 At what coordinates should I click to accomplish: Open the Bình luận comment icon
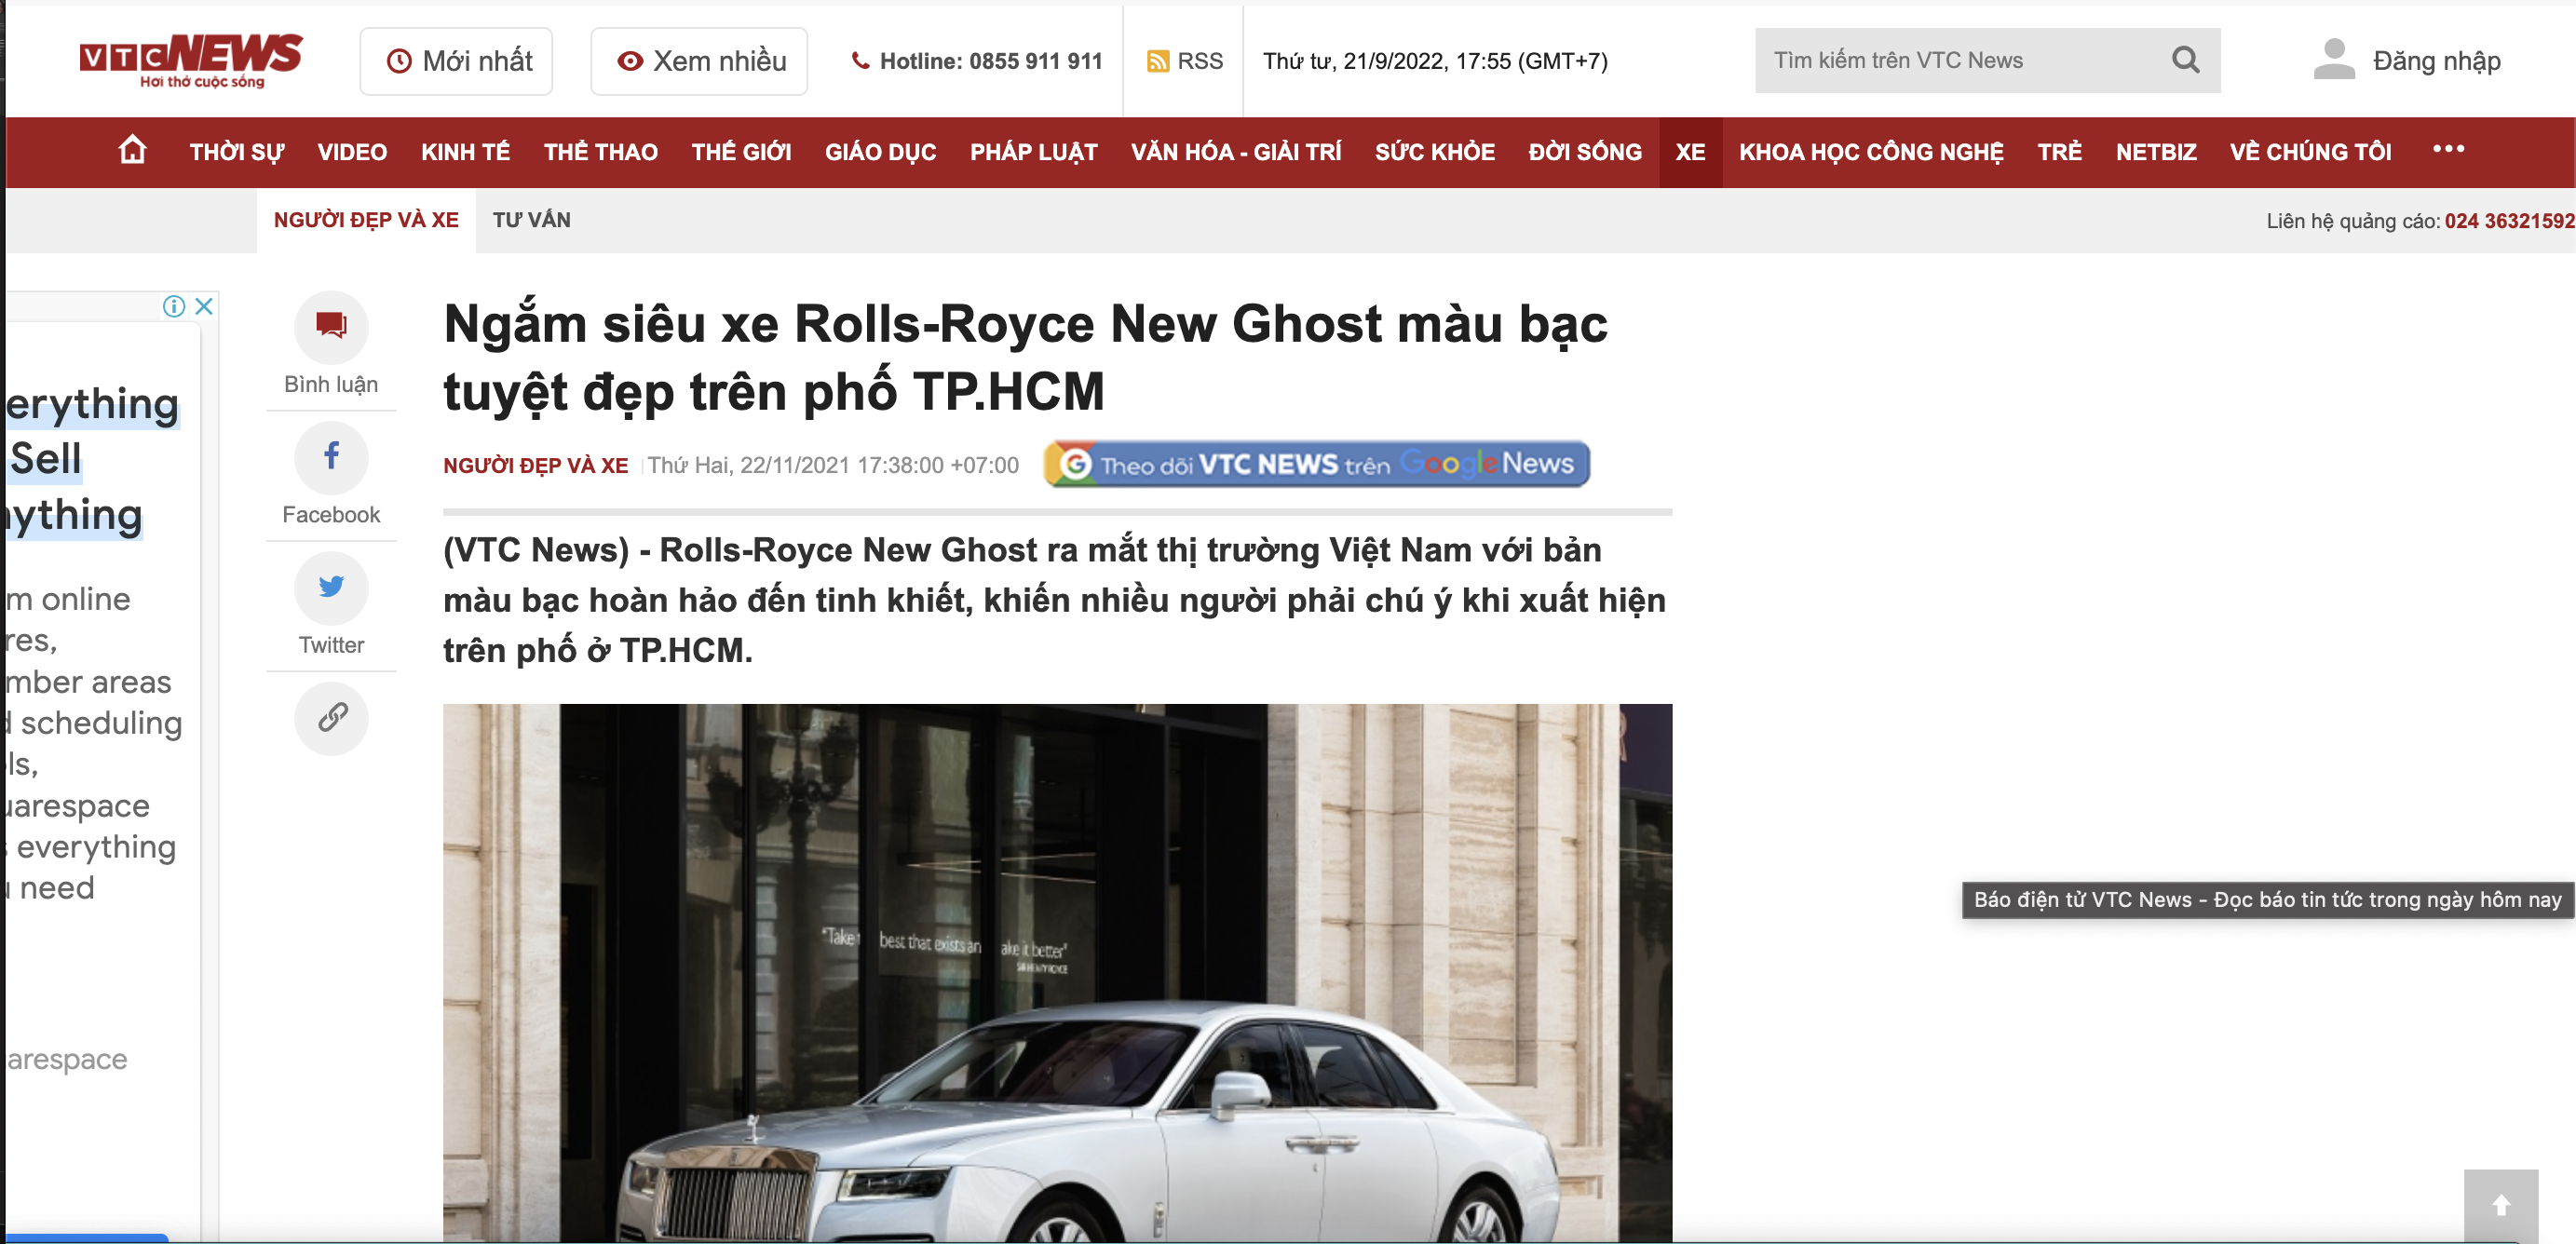click(331, 326)
